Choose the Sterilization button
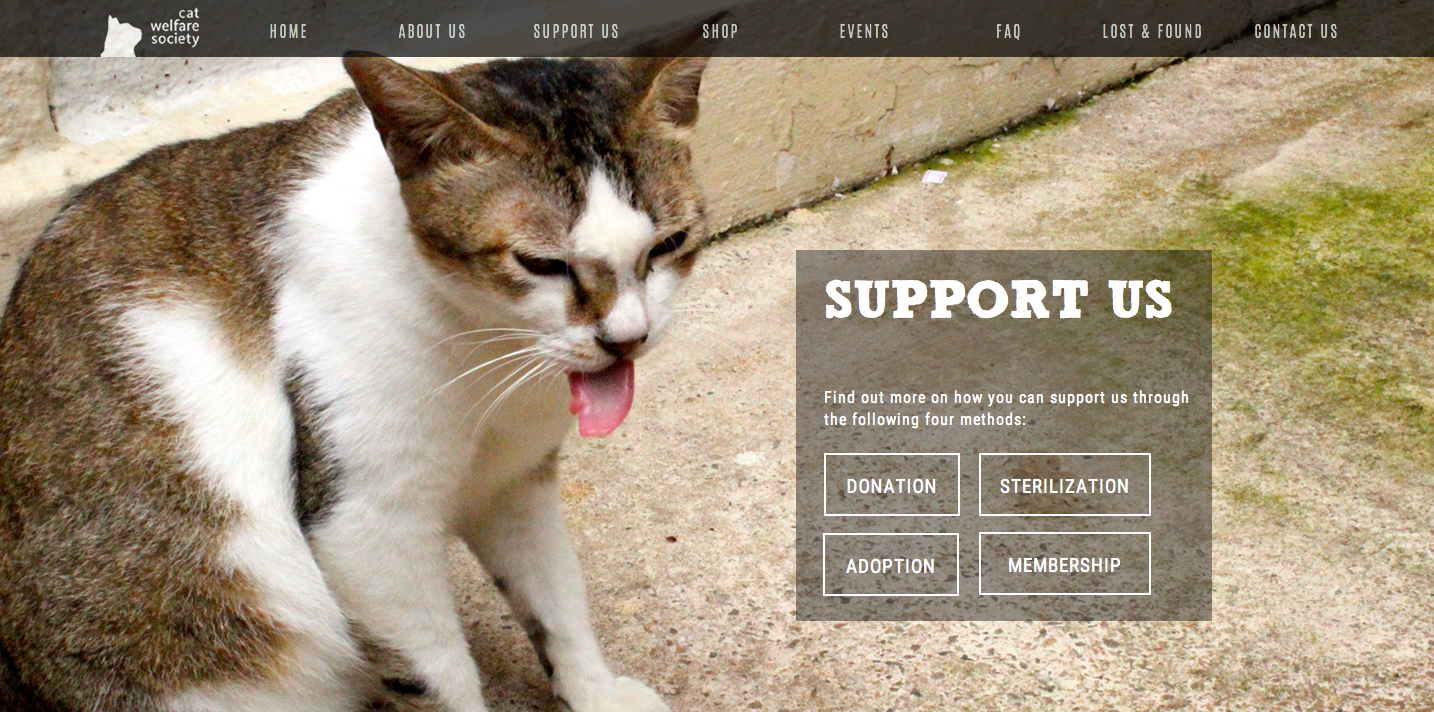 coord(1065,485)
